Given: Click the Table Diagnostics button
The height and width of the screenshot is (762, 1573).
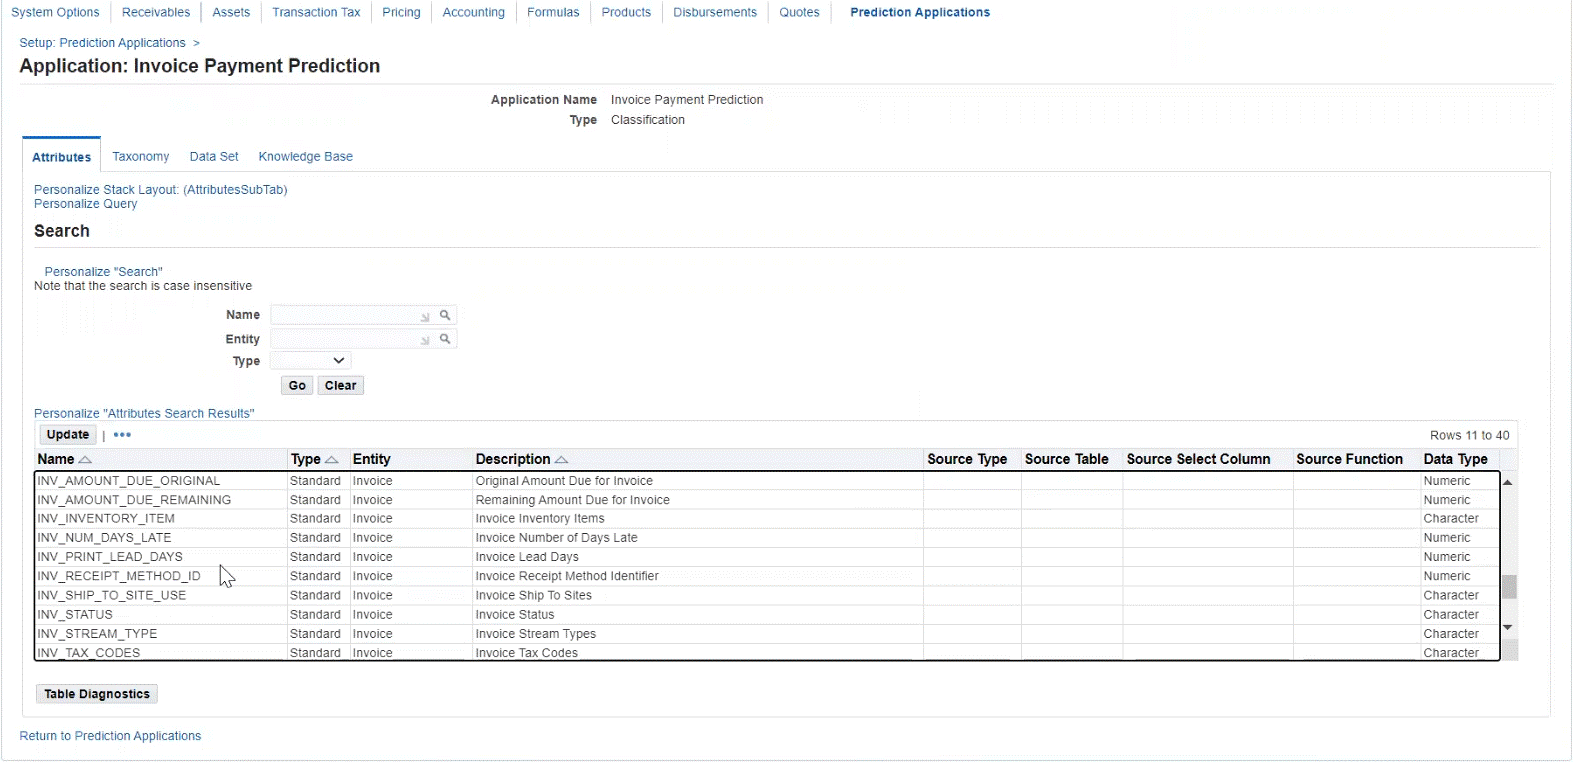Looking at the screenshot, I should coord(97,694).
